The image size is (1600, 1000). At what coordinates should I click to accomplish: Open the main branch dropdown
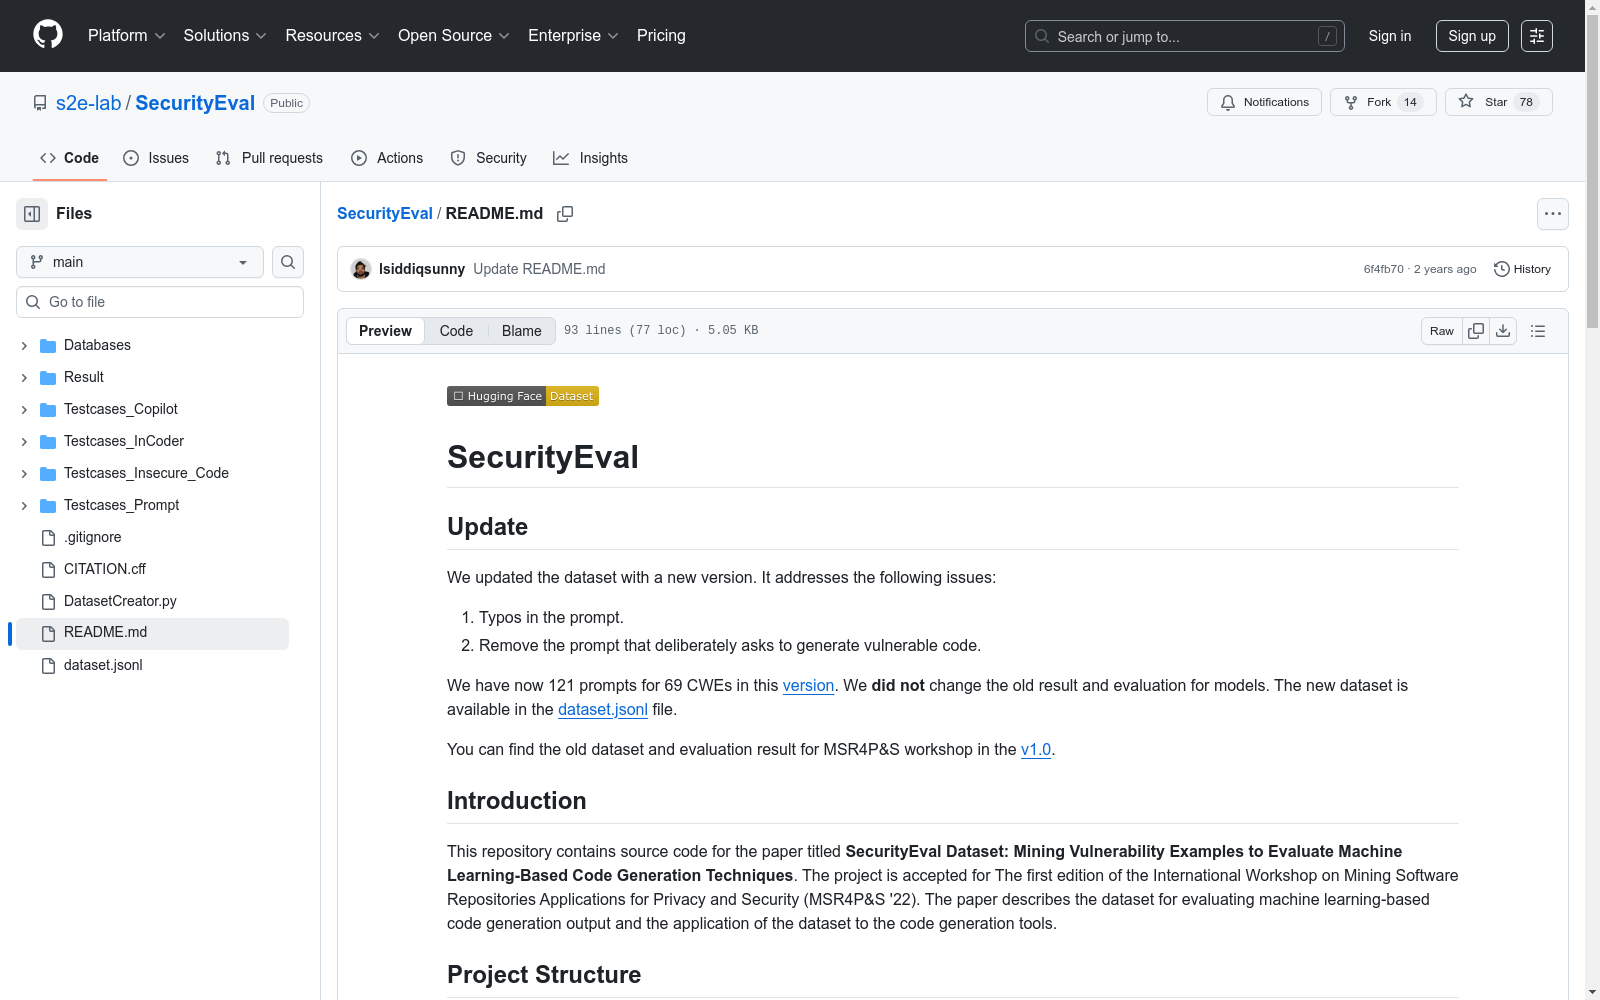[140, 262]
